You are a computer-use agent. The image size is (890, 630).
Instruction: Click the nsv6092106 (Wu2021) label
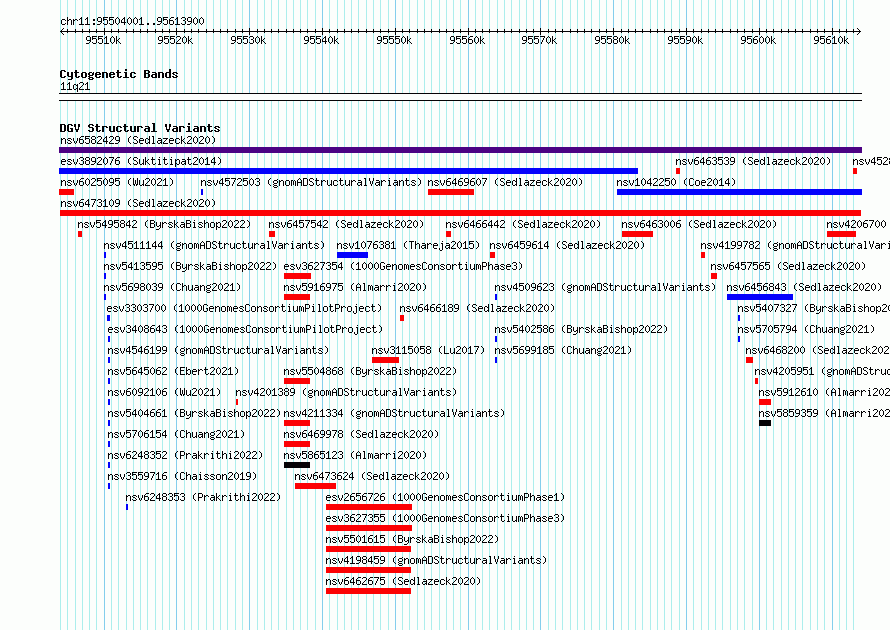(x=164, y=392)
